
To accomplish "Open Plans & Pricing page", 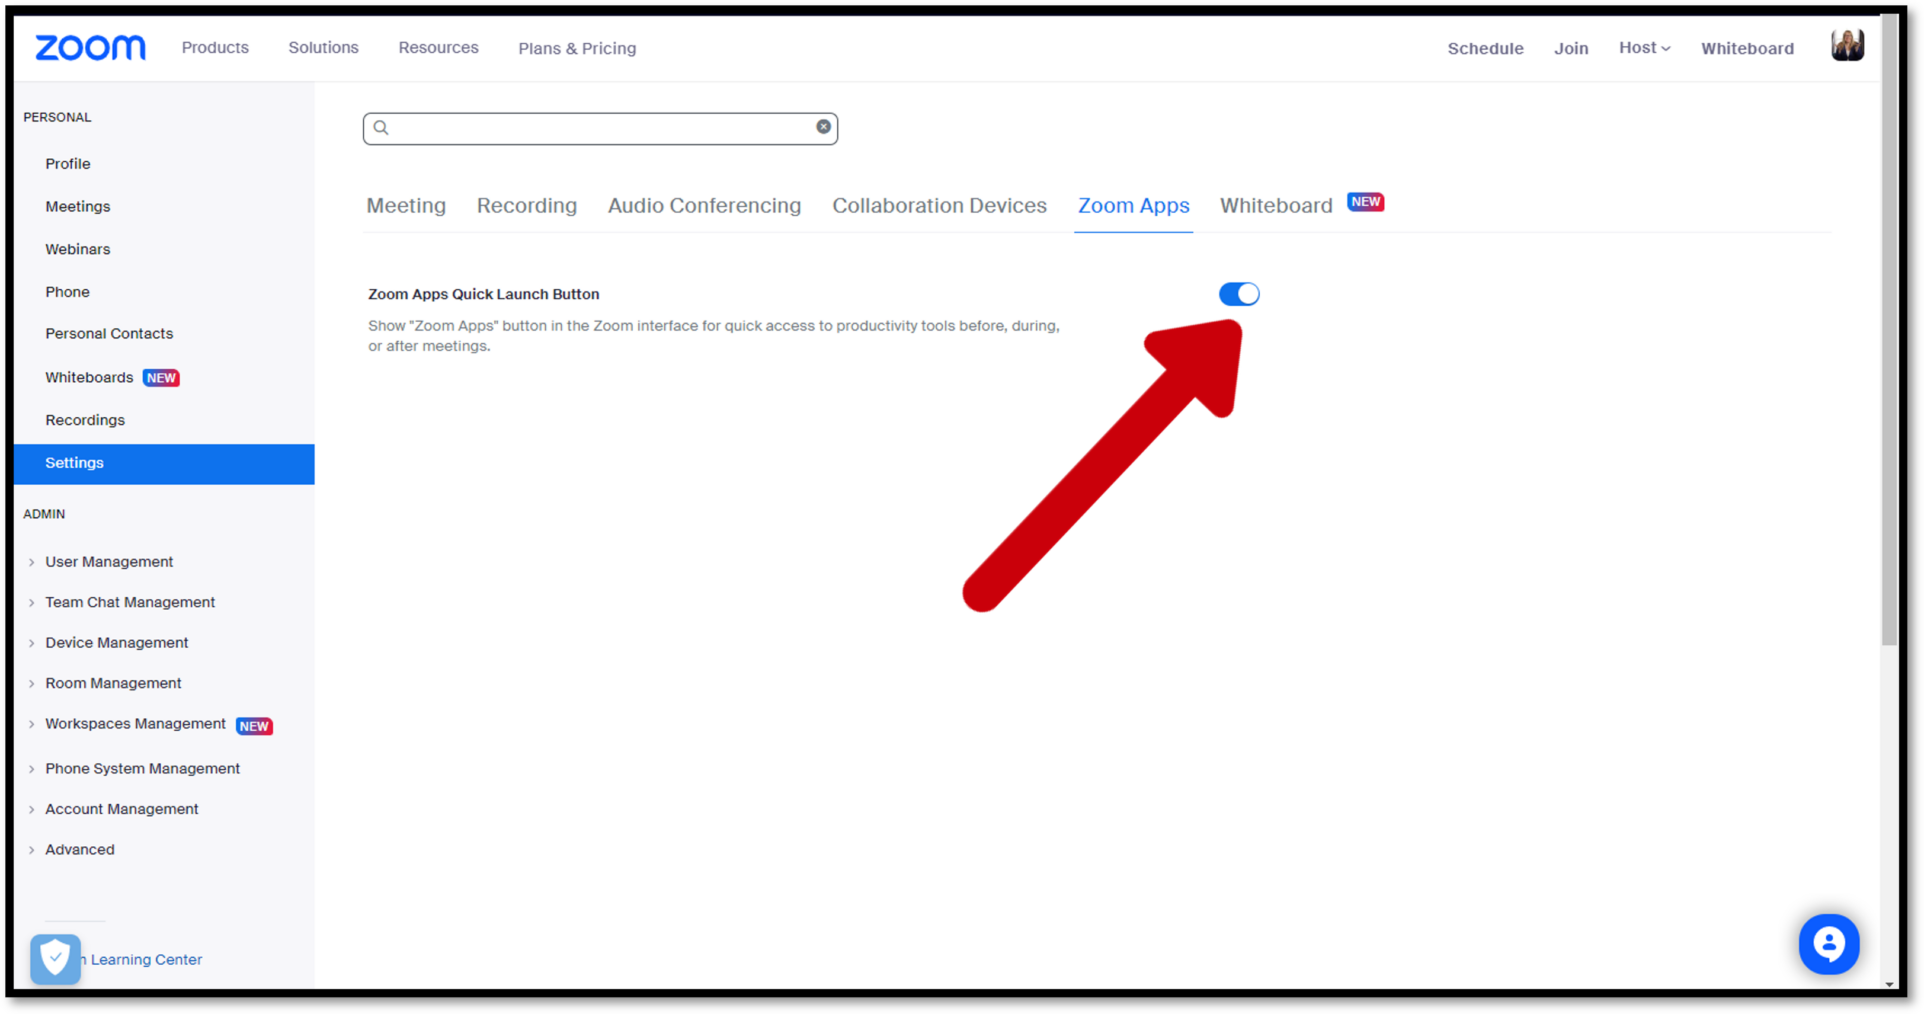I will (577, 48).
